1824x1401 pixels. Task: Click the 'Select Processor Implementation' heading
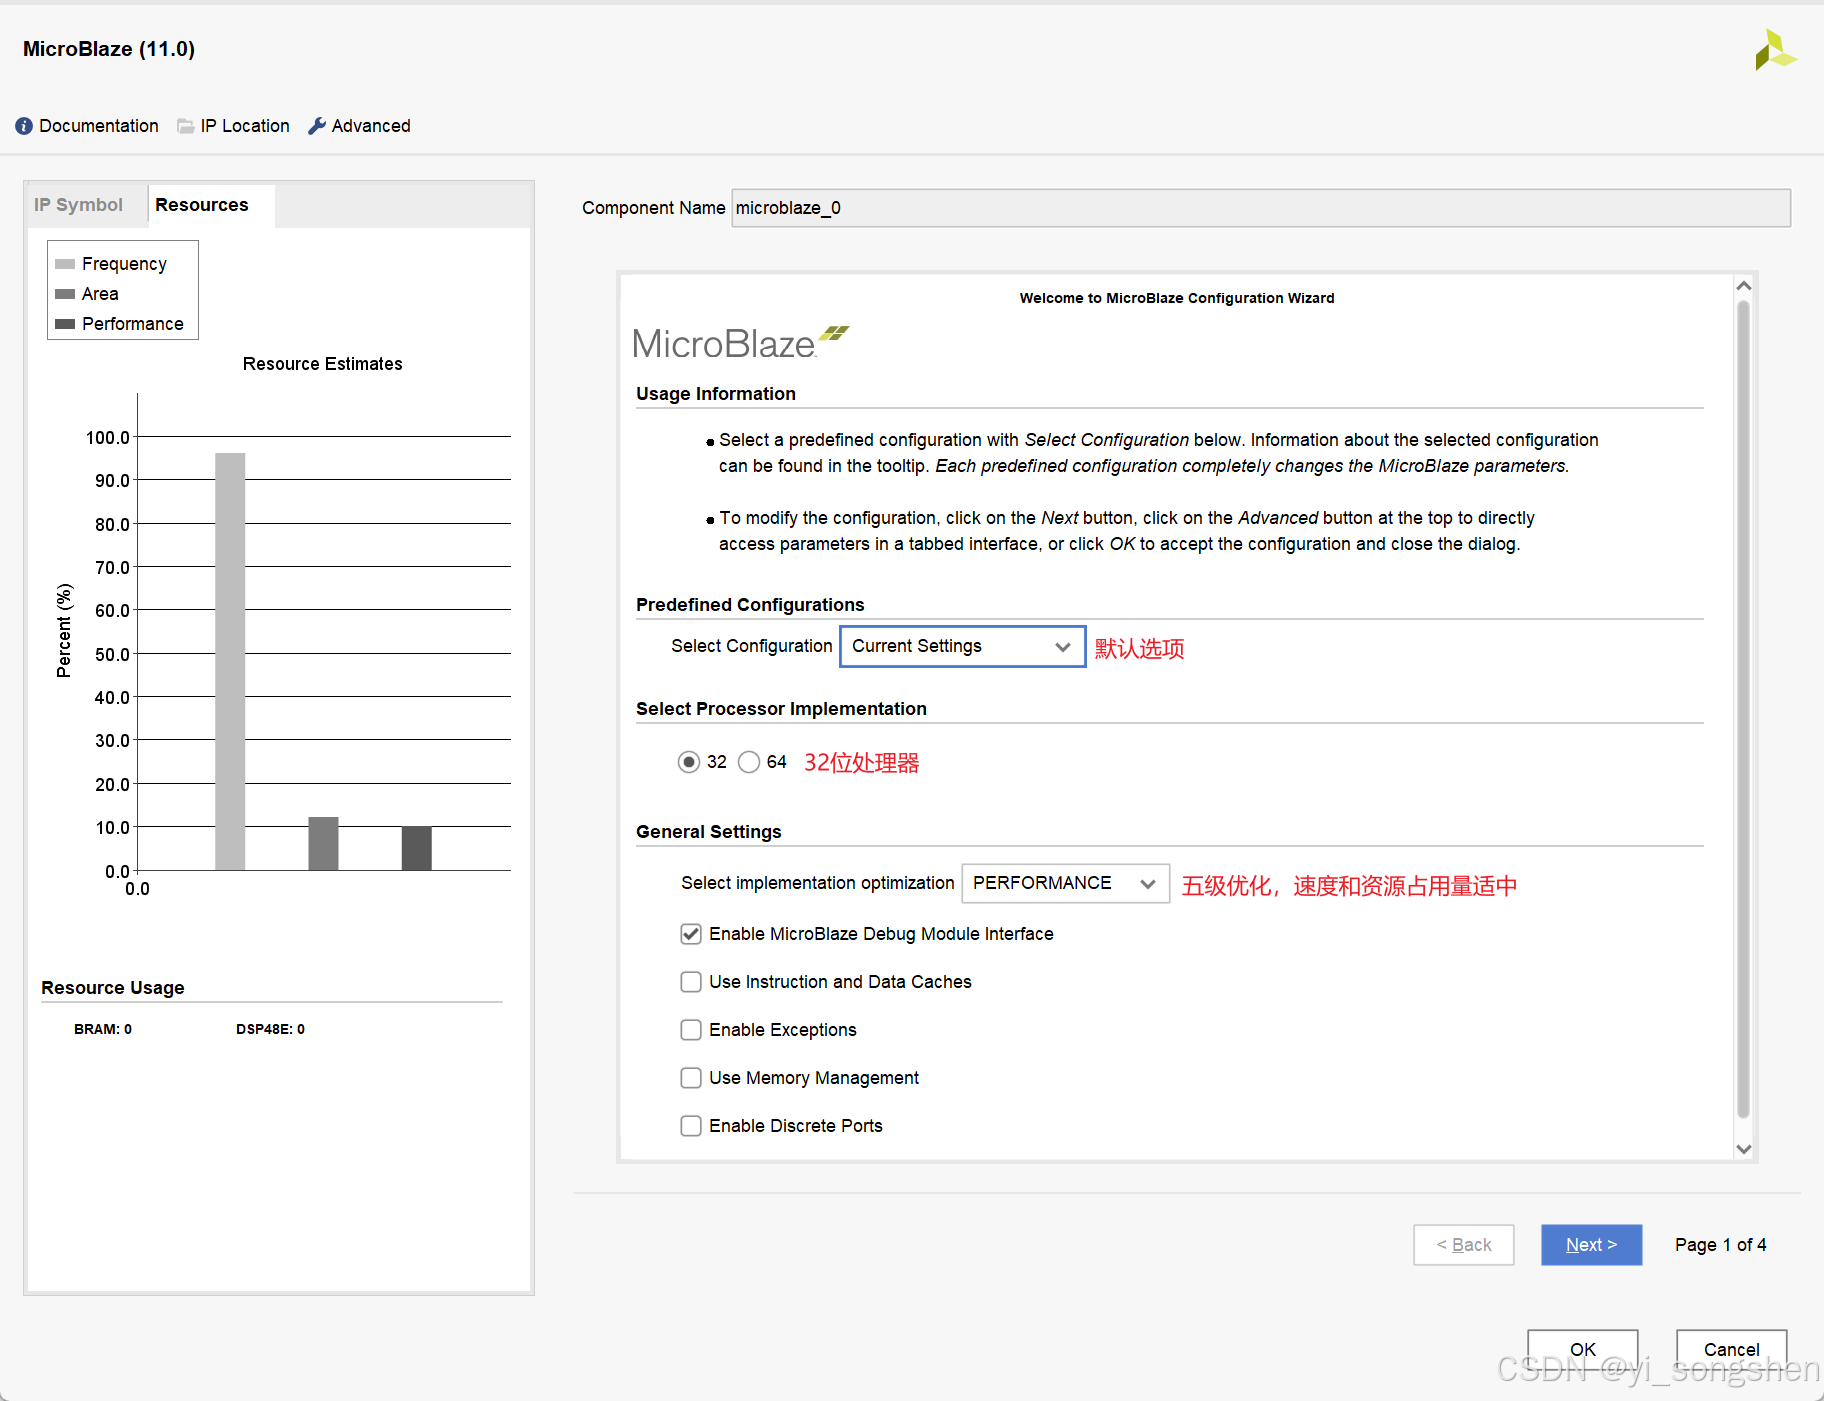[x=781, y=709]
